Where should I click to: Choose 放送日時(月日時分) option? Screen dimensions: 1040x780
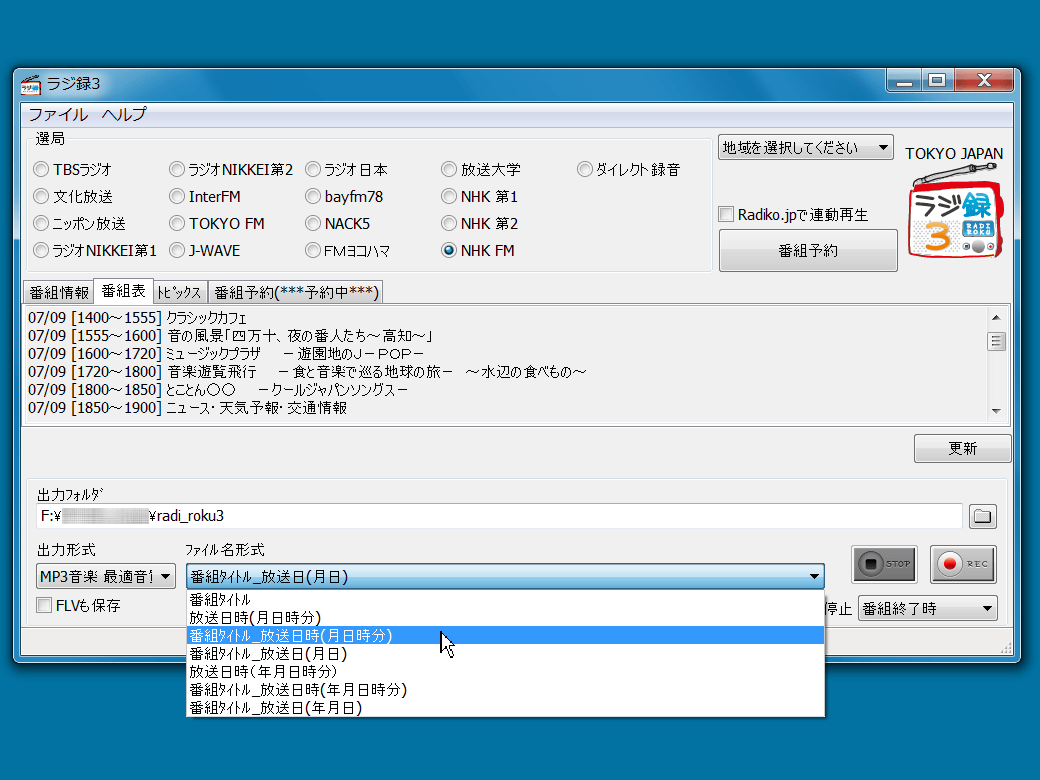pos(505,618)
